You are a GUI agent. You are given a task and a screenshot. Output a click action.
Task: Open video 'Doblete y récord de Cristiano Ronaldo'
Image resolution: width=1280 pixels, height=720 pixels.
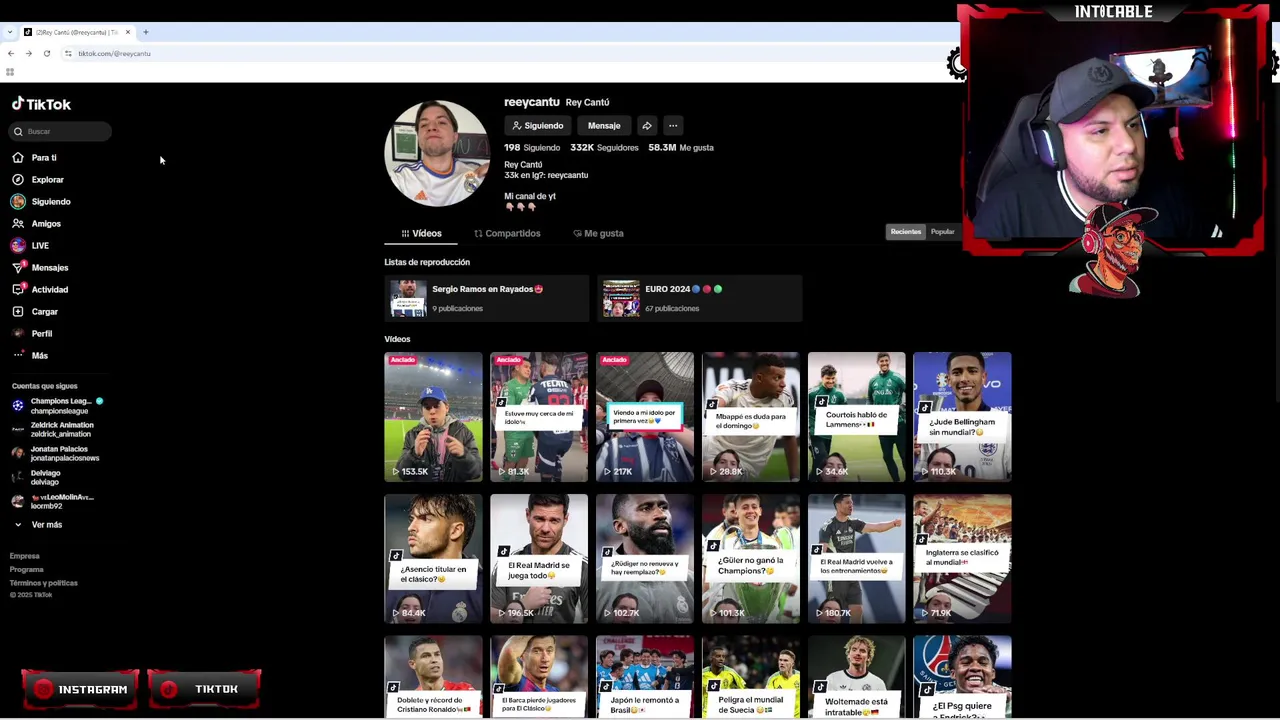433,677
